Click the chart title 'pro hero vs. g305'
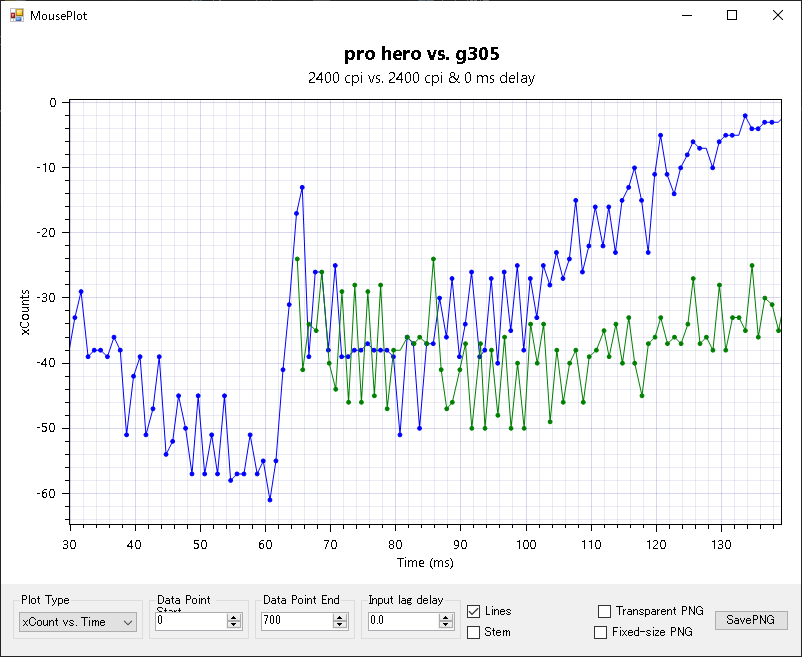 pyautogui.click(x=421, y=53)
